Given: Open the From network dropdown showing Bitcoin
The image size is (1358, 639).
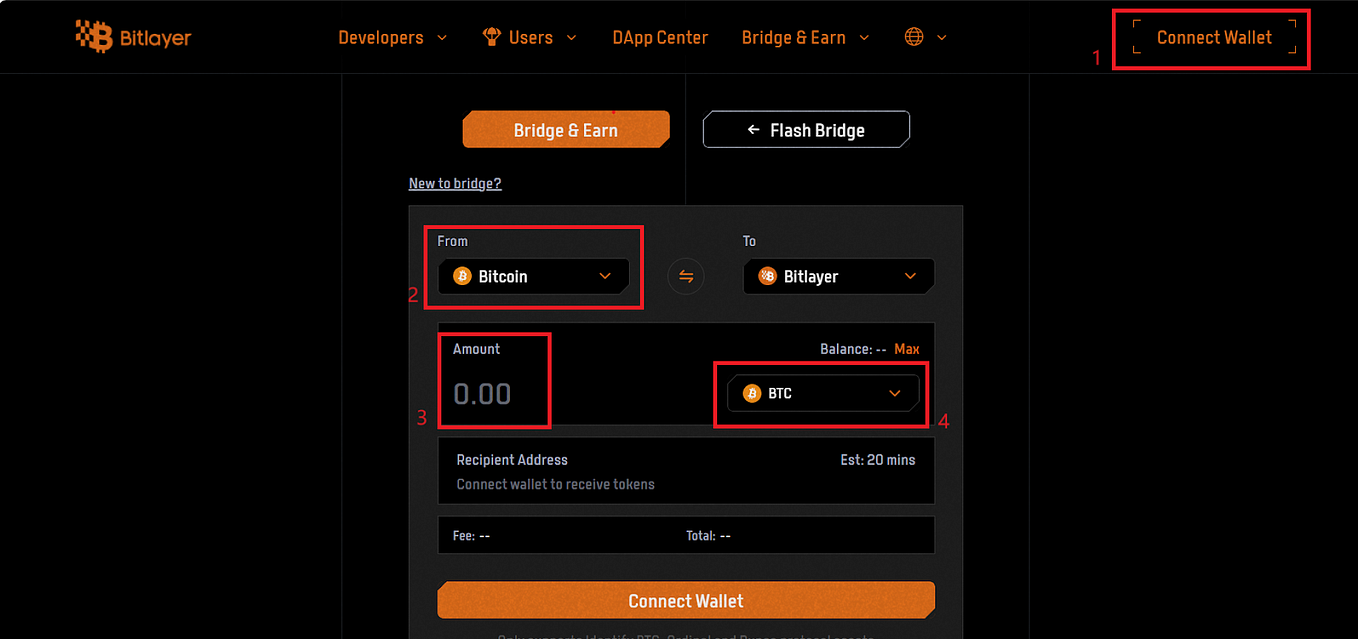Looking at the screenshot, I should 534,275.
